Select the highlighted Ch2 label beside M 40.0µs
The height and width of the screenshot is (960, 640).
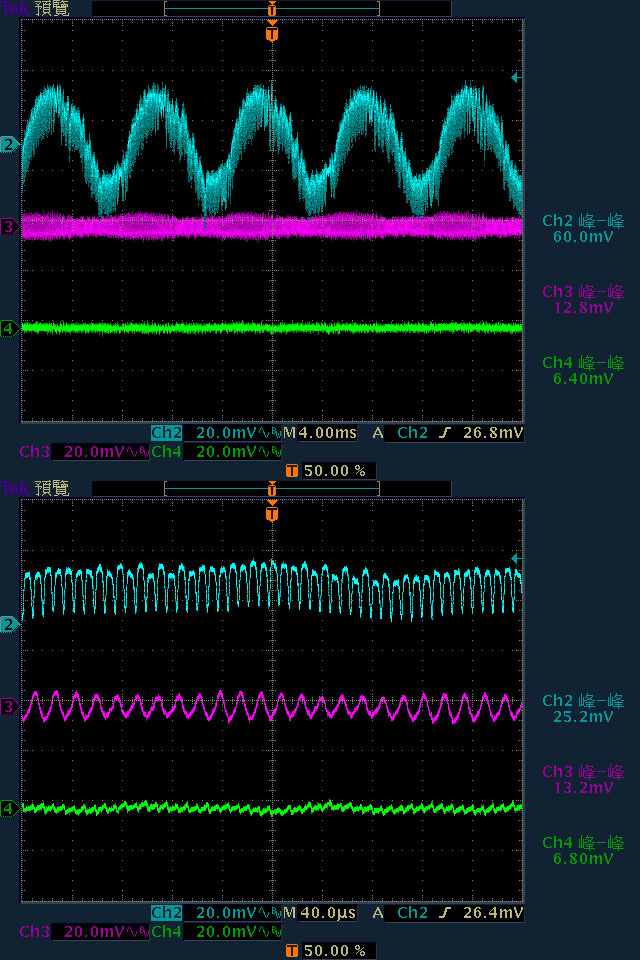coord(167,913)
